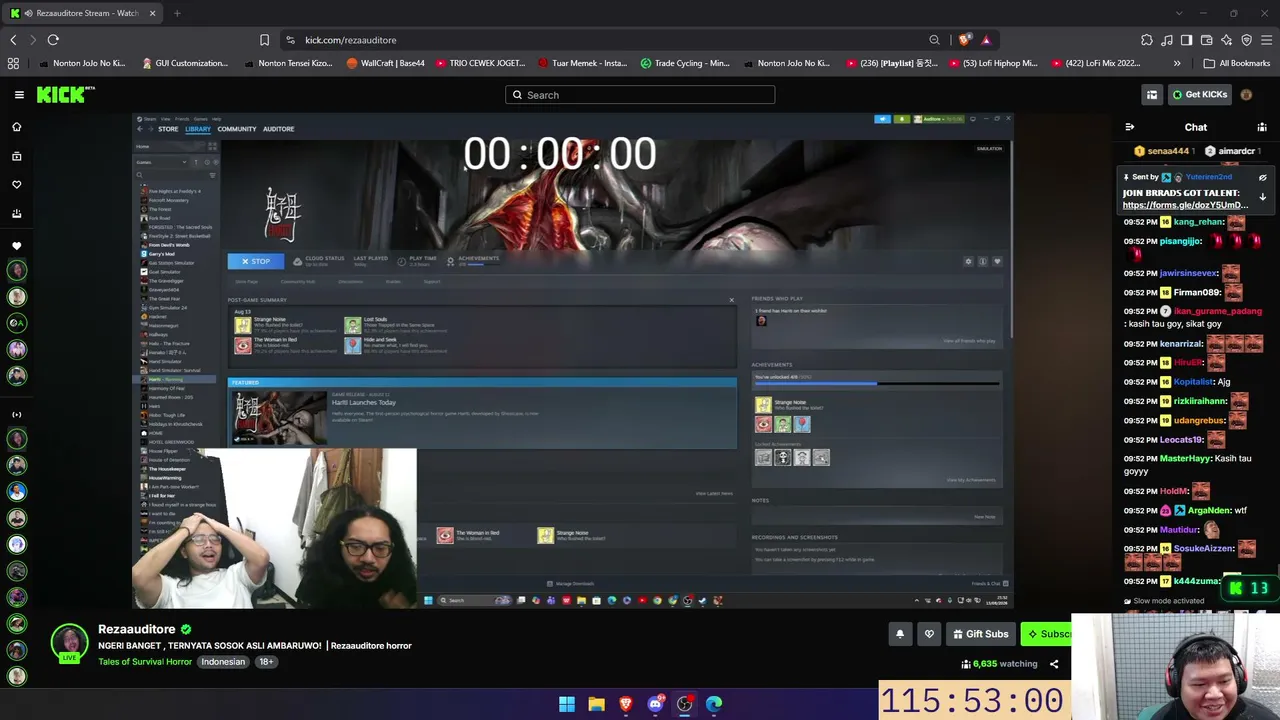Turn on notifications with the bell icon

[899, 634]
